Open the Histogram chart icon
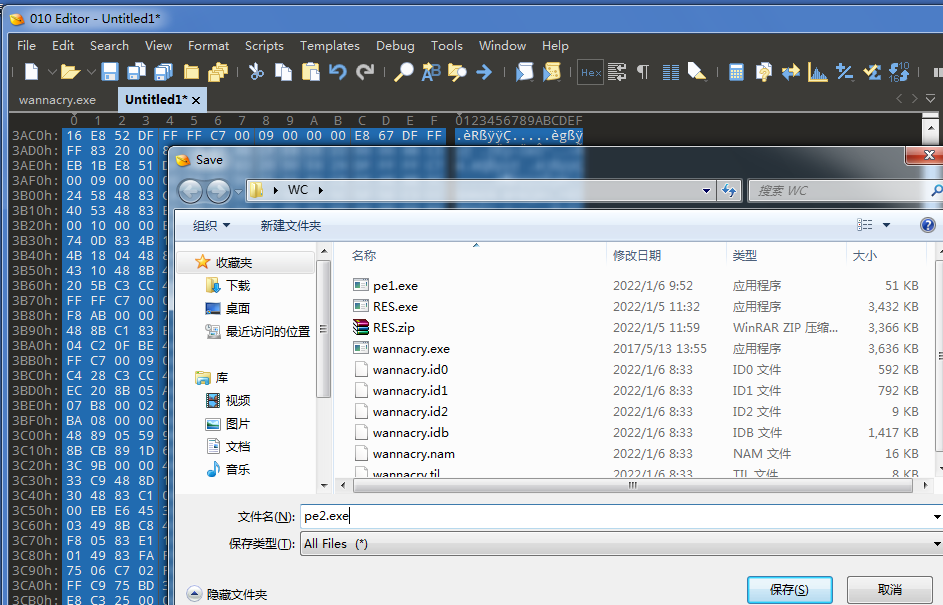 [x=818, y=72]
